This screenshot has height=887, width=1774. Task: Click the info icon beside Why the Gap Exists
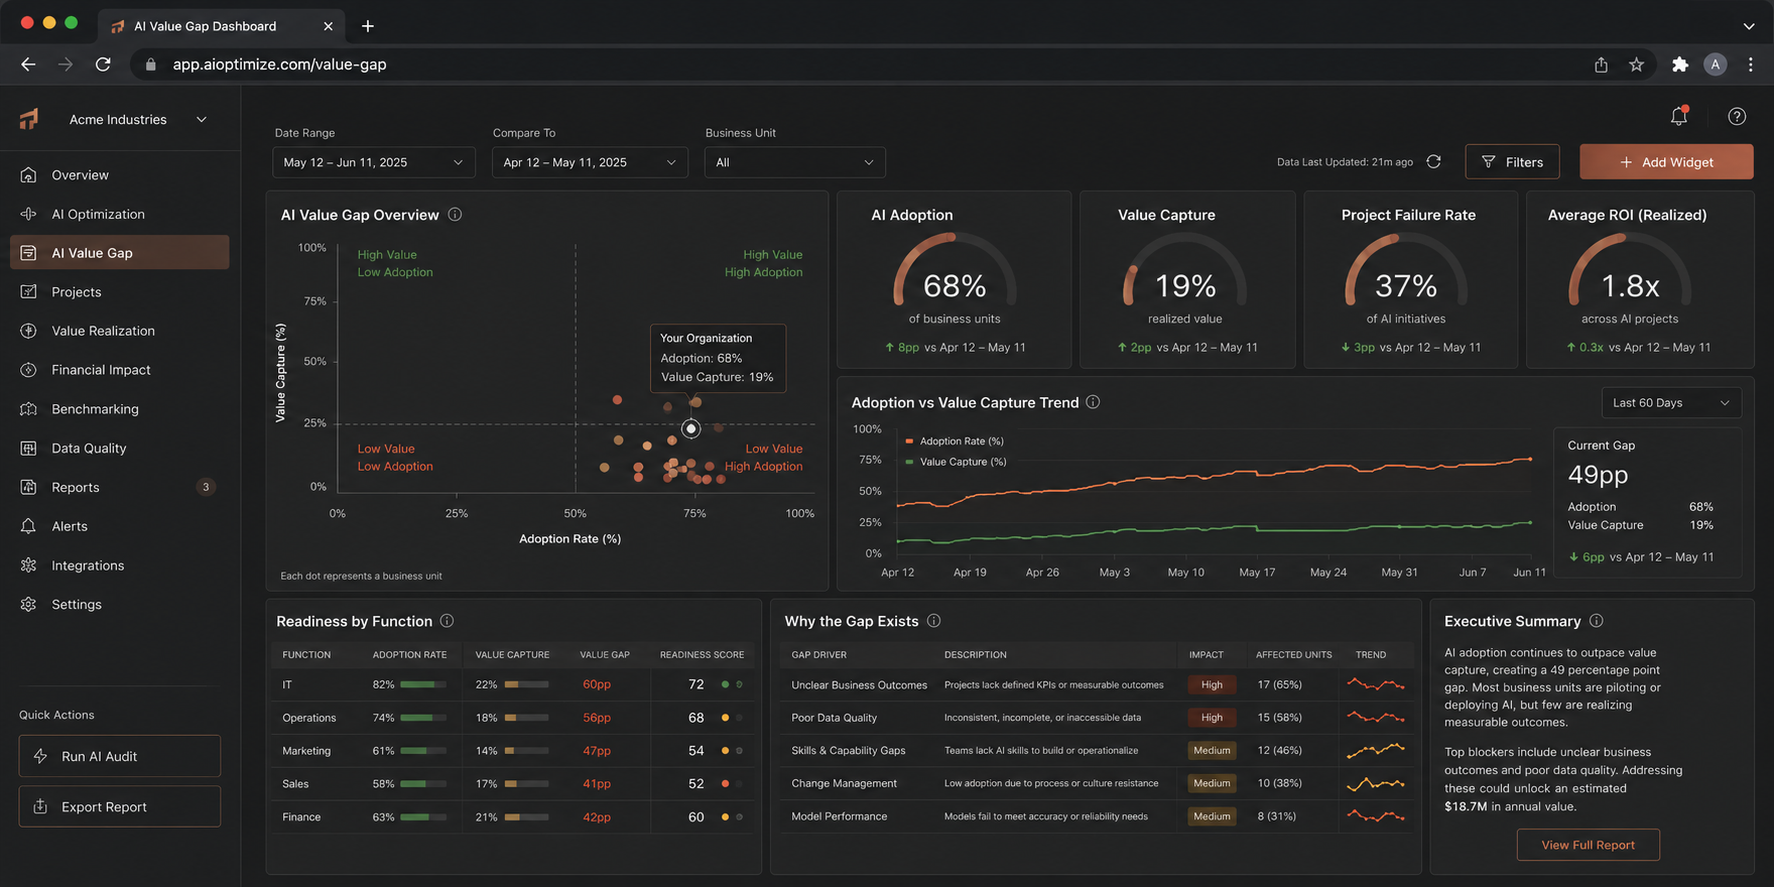934,621
